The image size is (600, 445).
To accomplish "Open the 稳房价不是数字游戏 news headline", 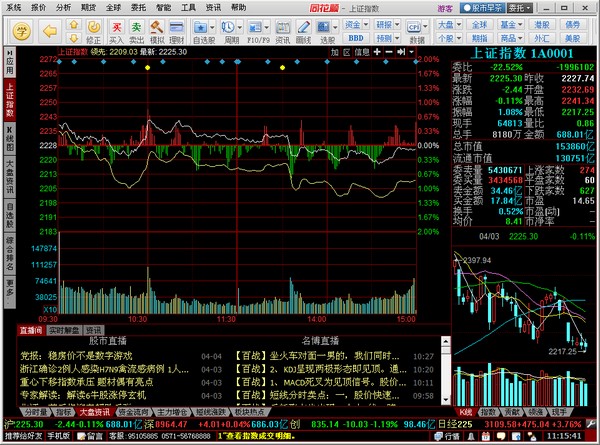I will click(76, 355).
